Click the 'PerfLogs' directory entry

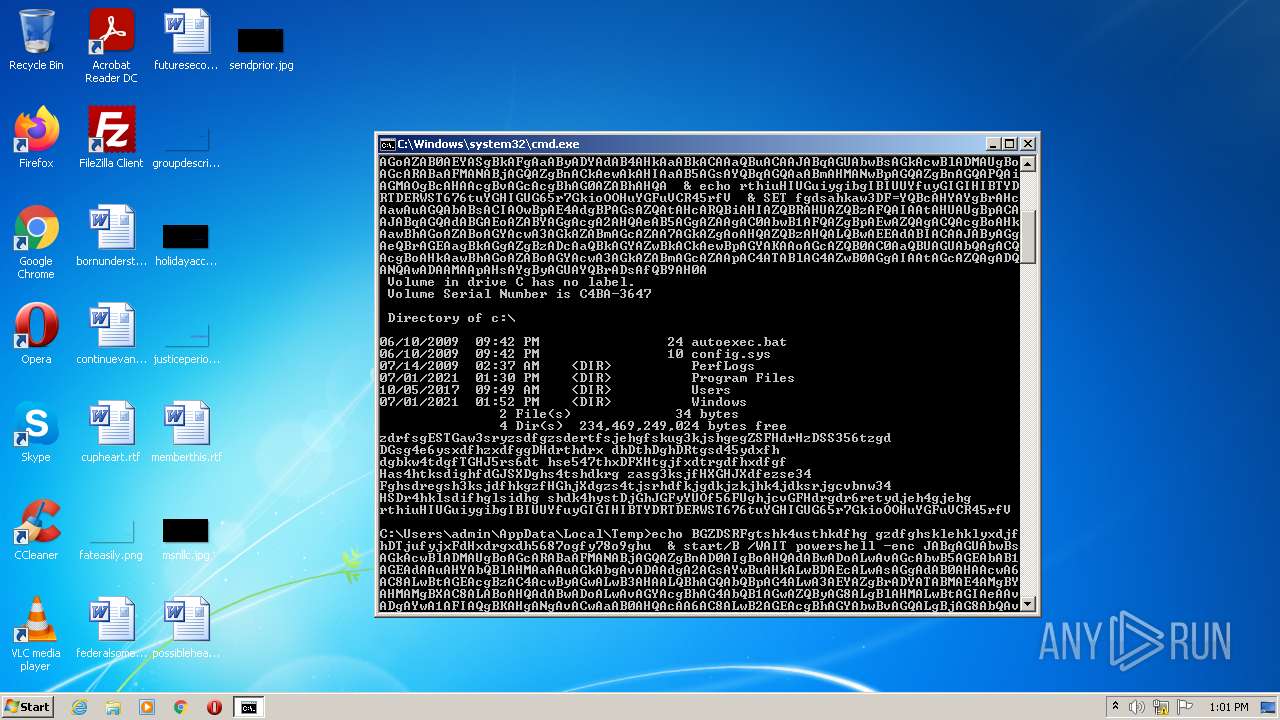coord(723,366)
